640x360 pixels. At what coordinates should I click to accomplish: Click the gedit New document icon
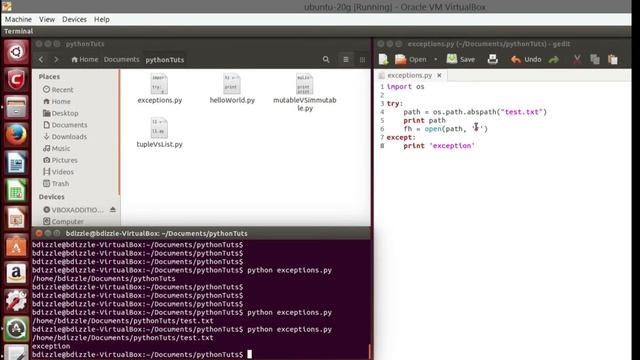(383, 59)
